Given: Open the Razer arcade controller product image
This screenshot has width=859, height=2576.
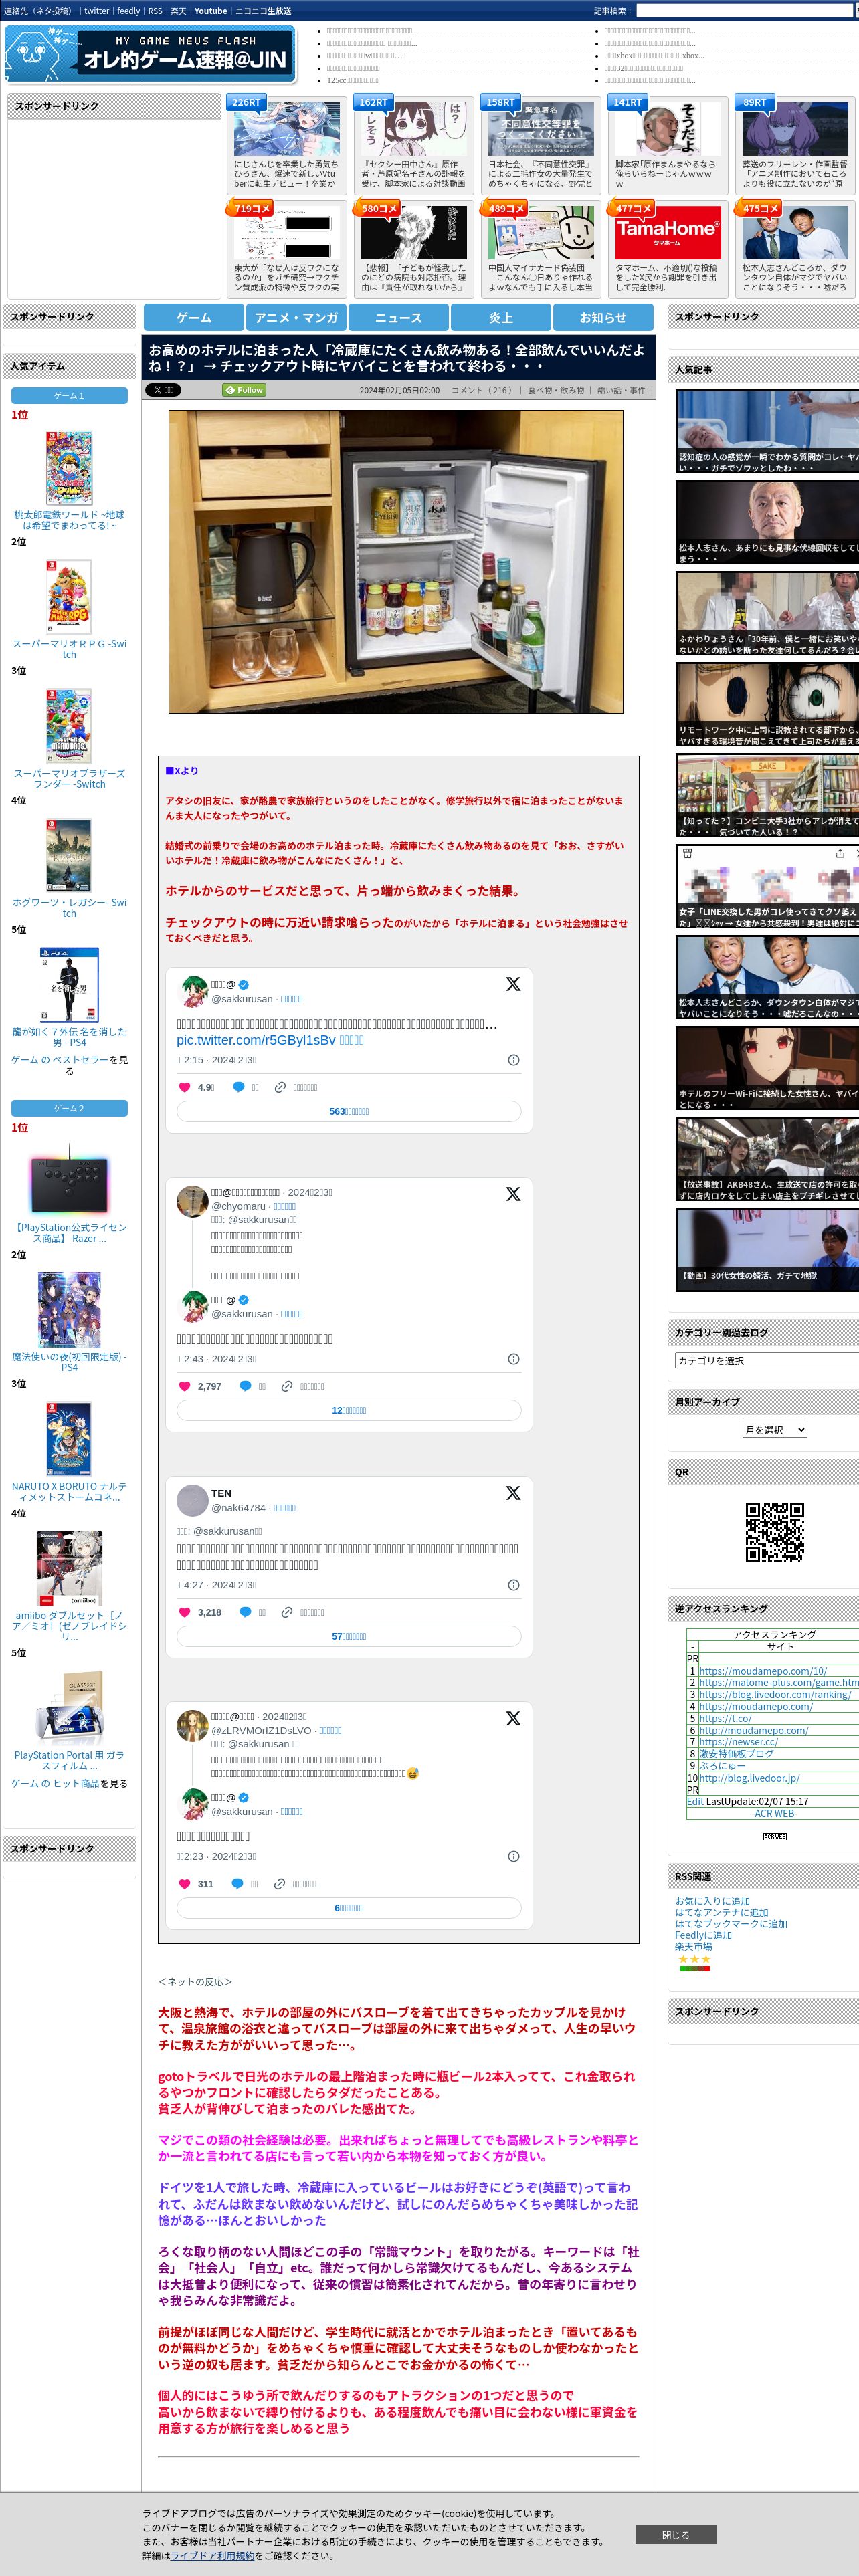Looking at the screenshot, I should 69,1181.
